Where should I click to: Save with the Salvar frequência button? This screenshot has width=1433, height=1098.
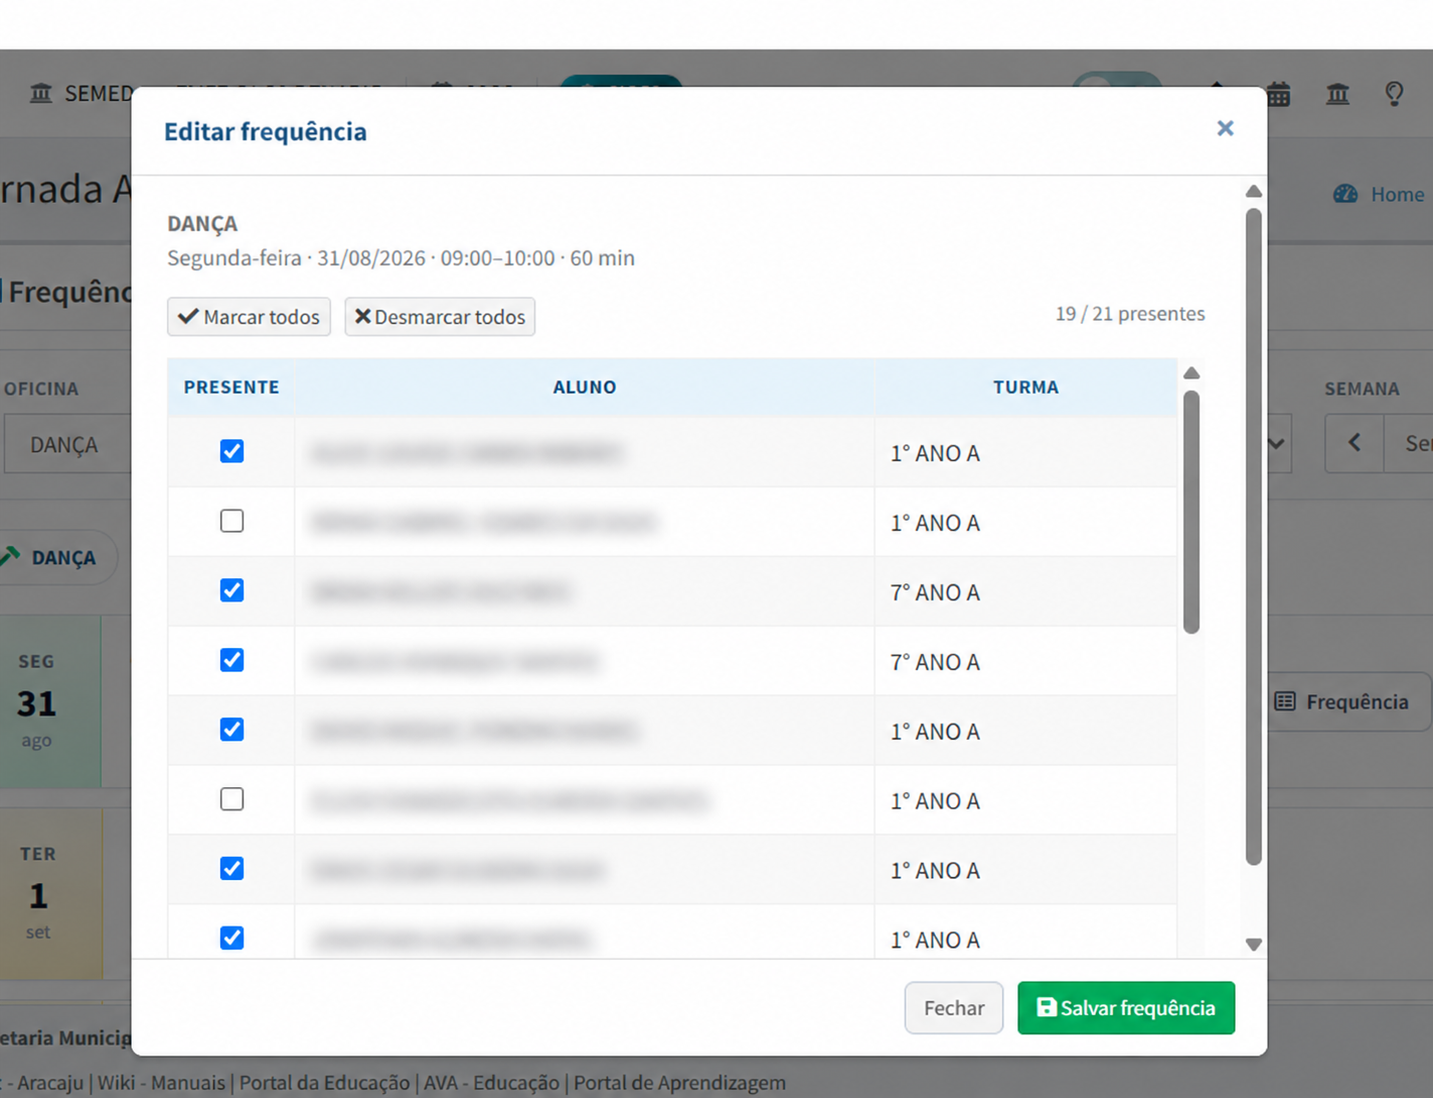tap(1126, 1007)
